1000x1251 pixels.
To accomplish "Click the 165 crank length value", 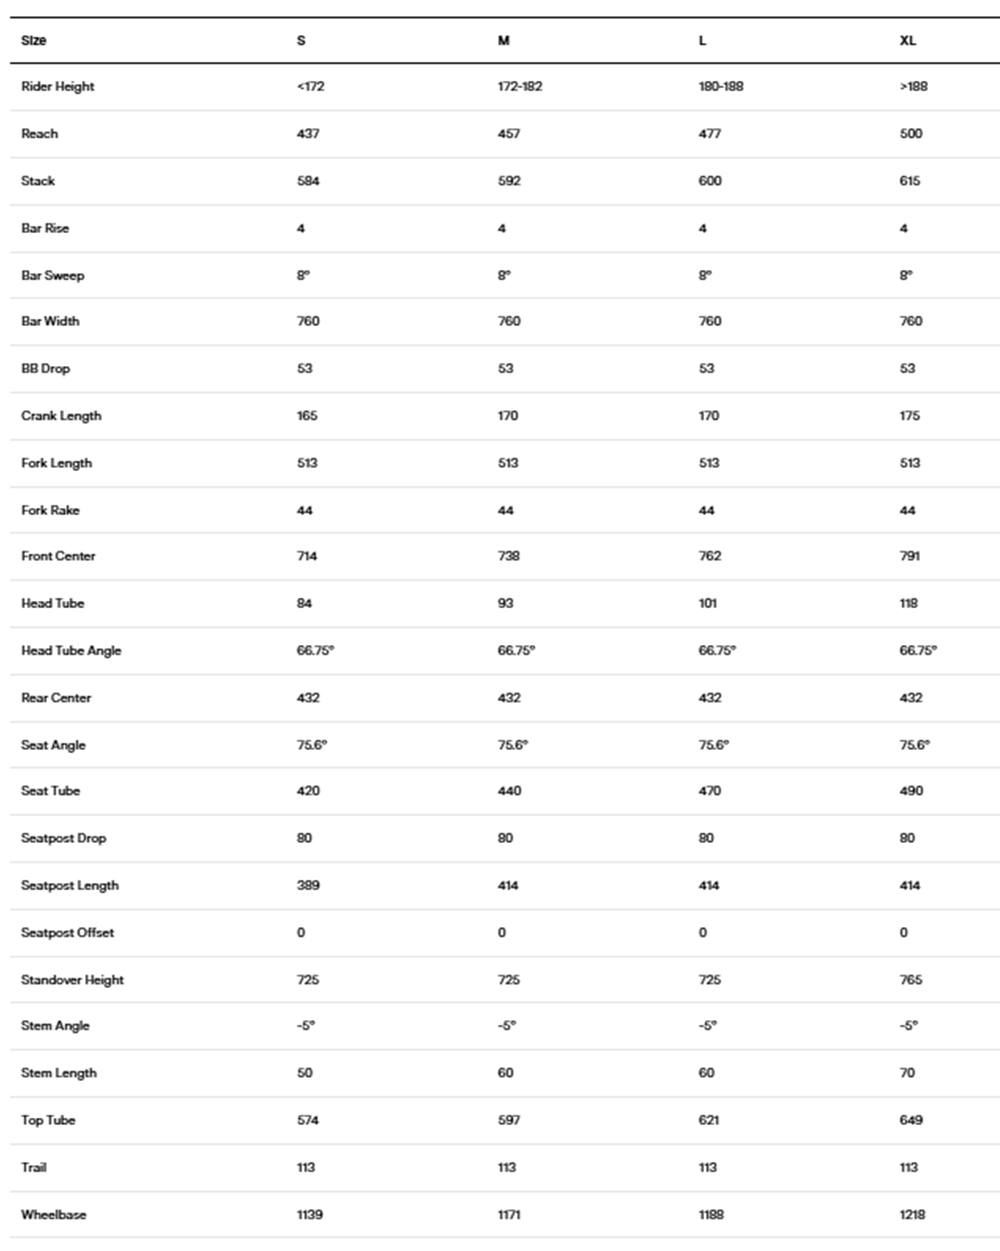I will point(307,416).
